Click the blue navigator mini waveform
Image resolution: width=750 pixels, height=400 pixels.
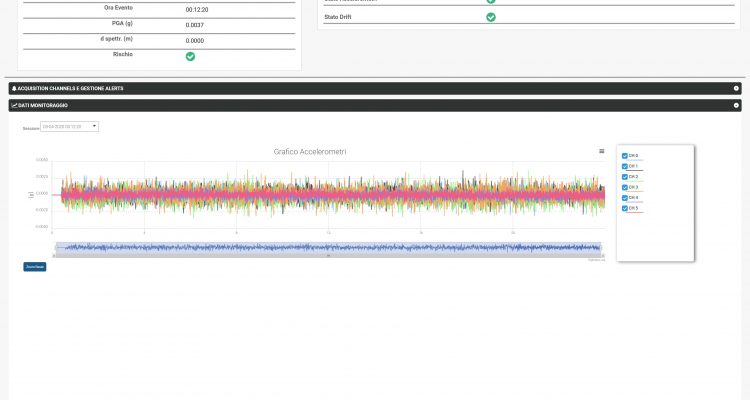[328, 247]
